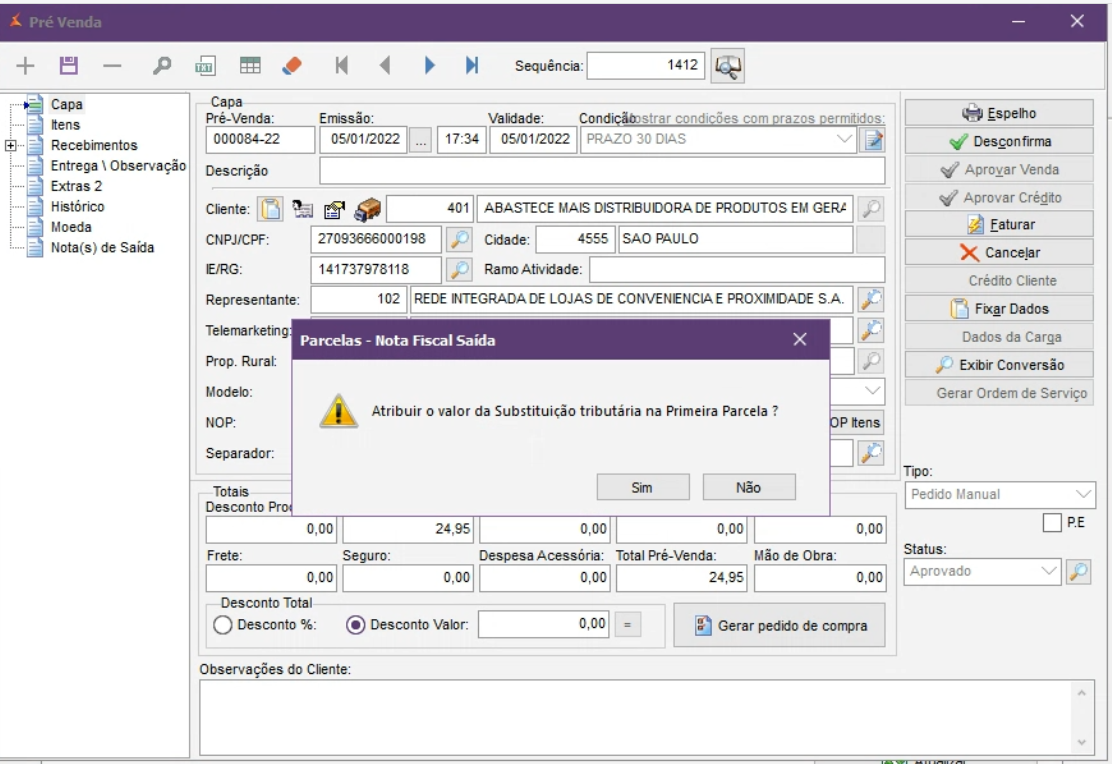
Task: Open Histórico in the navigation tree
Action: [x=78, y=206]
